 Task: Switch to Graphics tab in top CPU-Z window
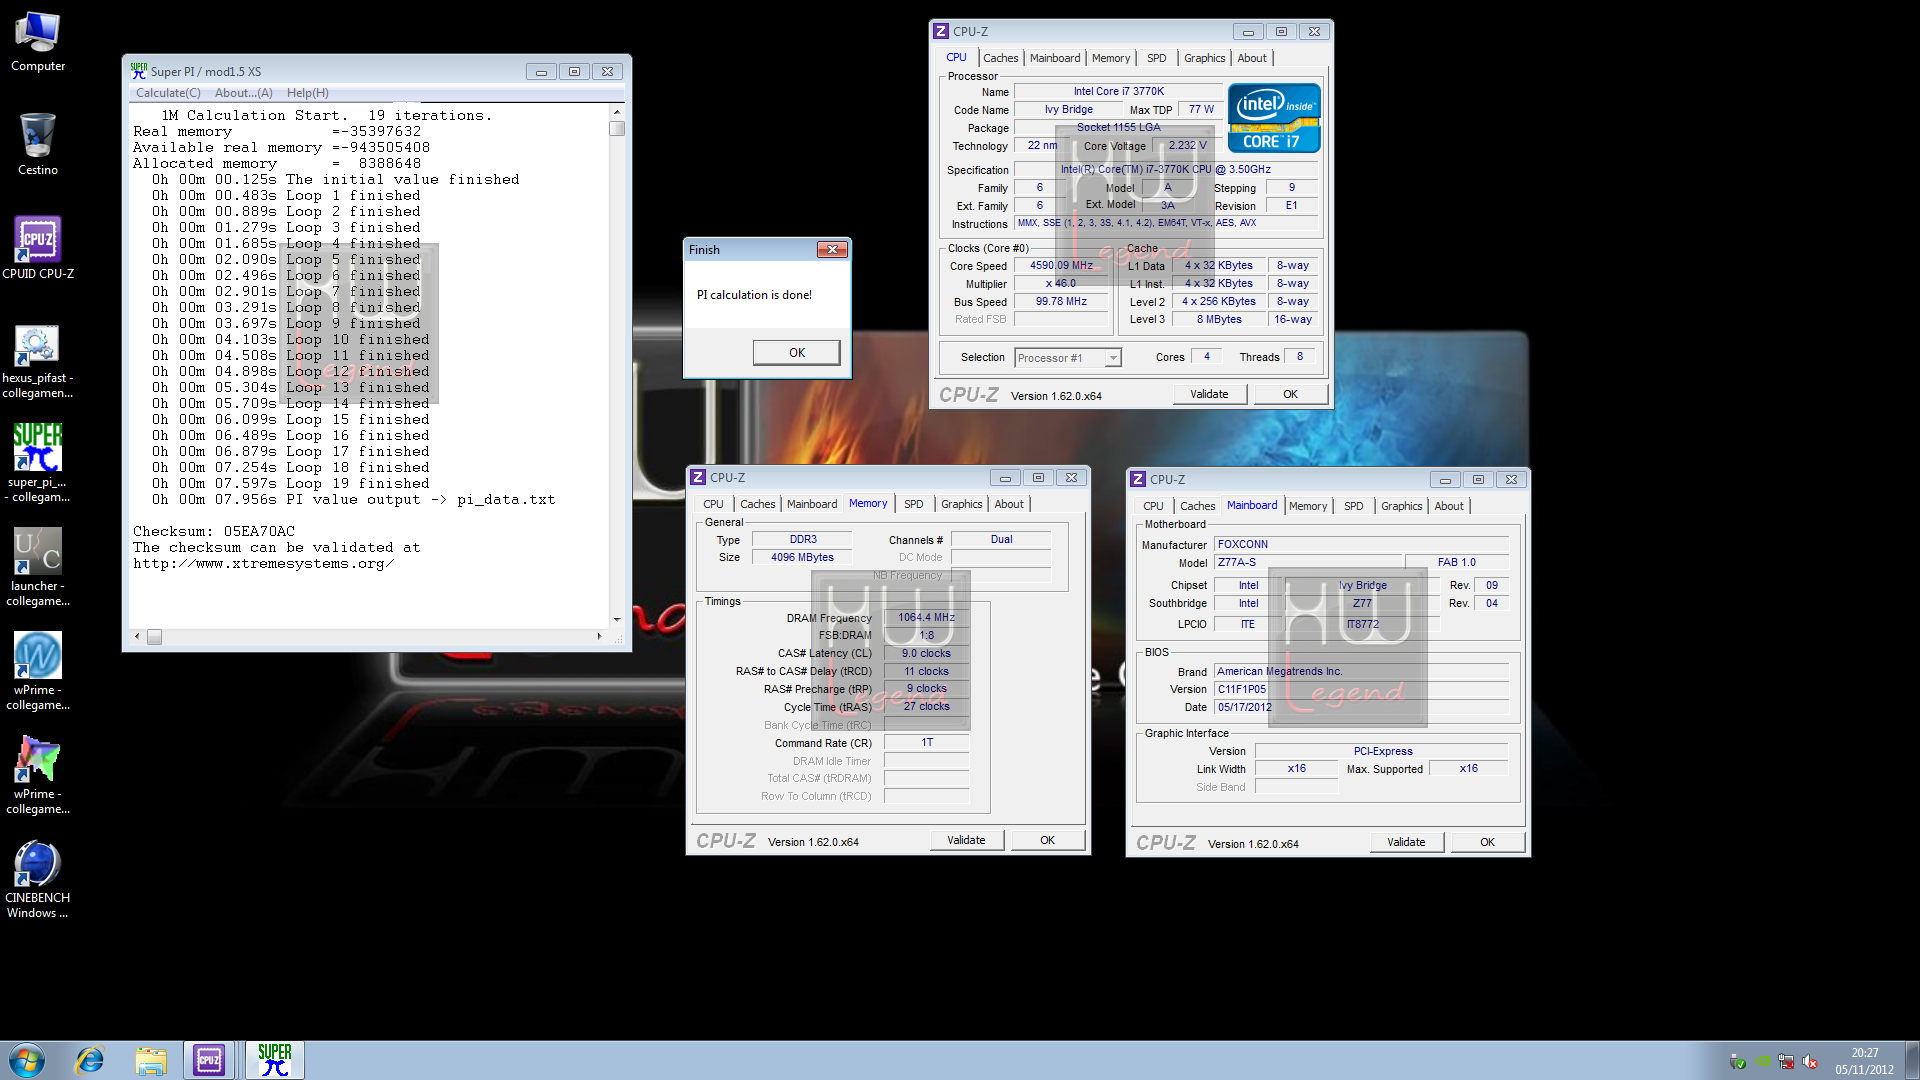coord(1204,58)
